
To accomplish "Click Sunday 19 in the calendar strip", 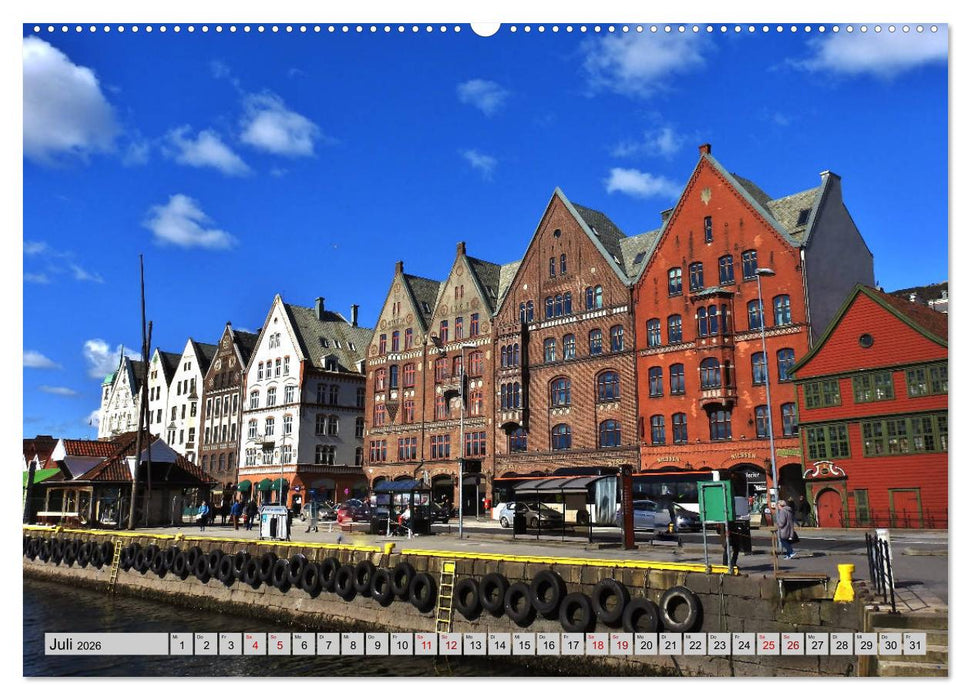I will [x=621, y=644].
